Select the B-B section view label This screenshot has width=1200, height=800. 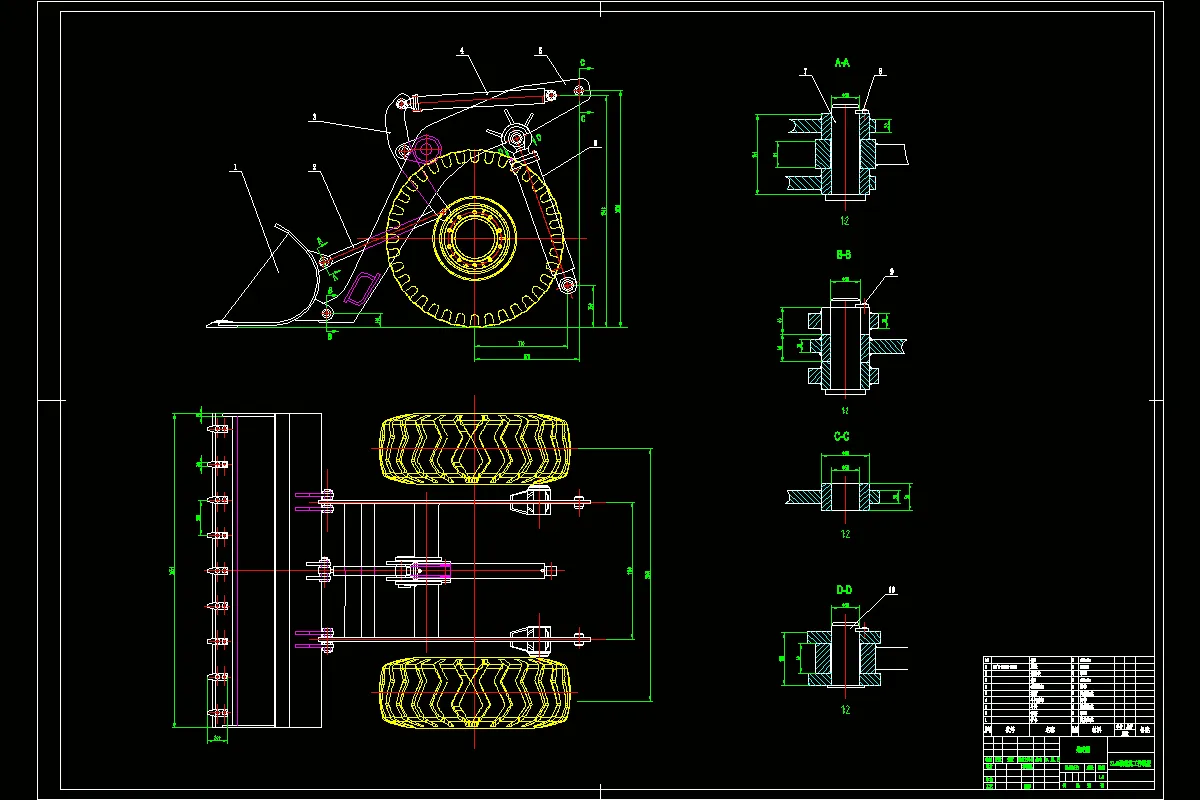845,255
